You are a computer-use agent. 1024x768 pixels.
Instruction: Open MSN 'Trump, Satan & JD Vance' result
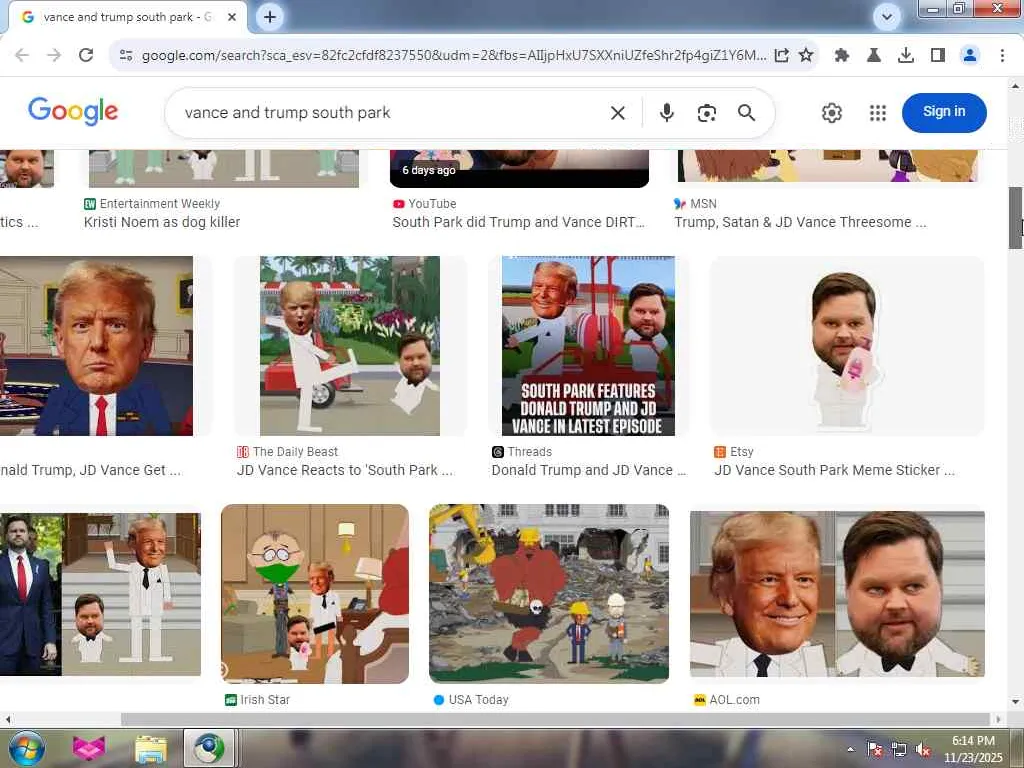801,222
